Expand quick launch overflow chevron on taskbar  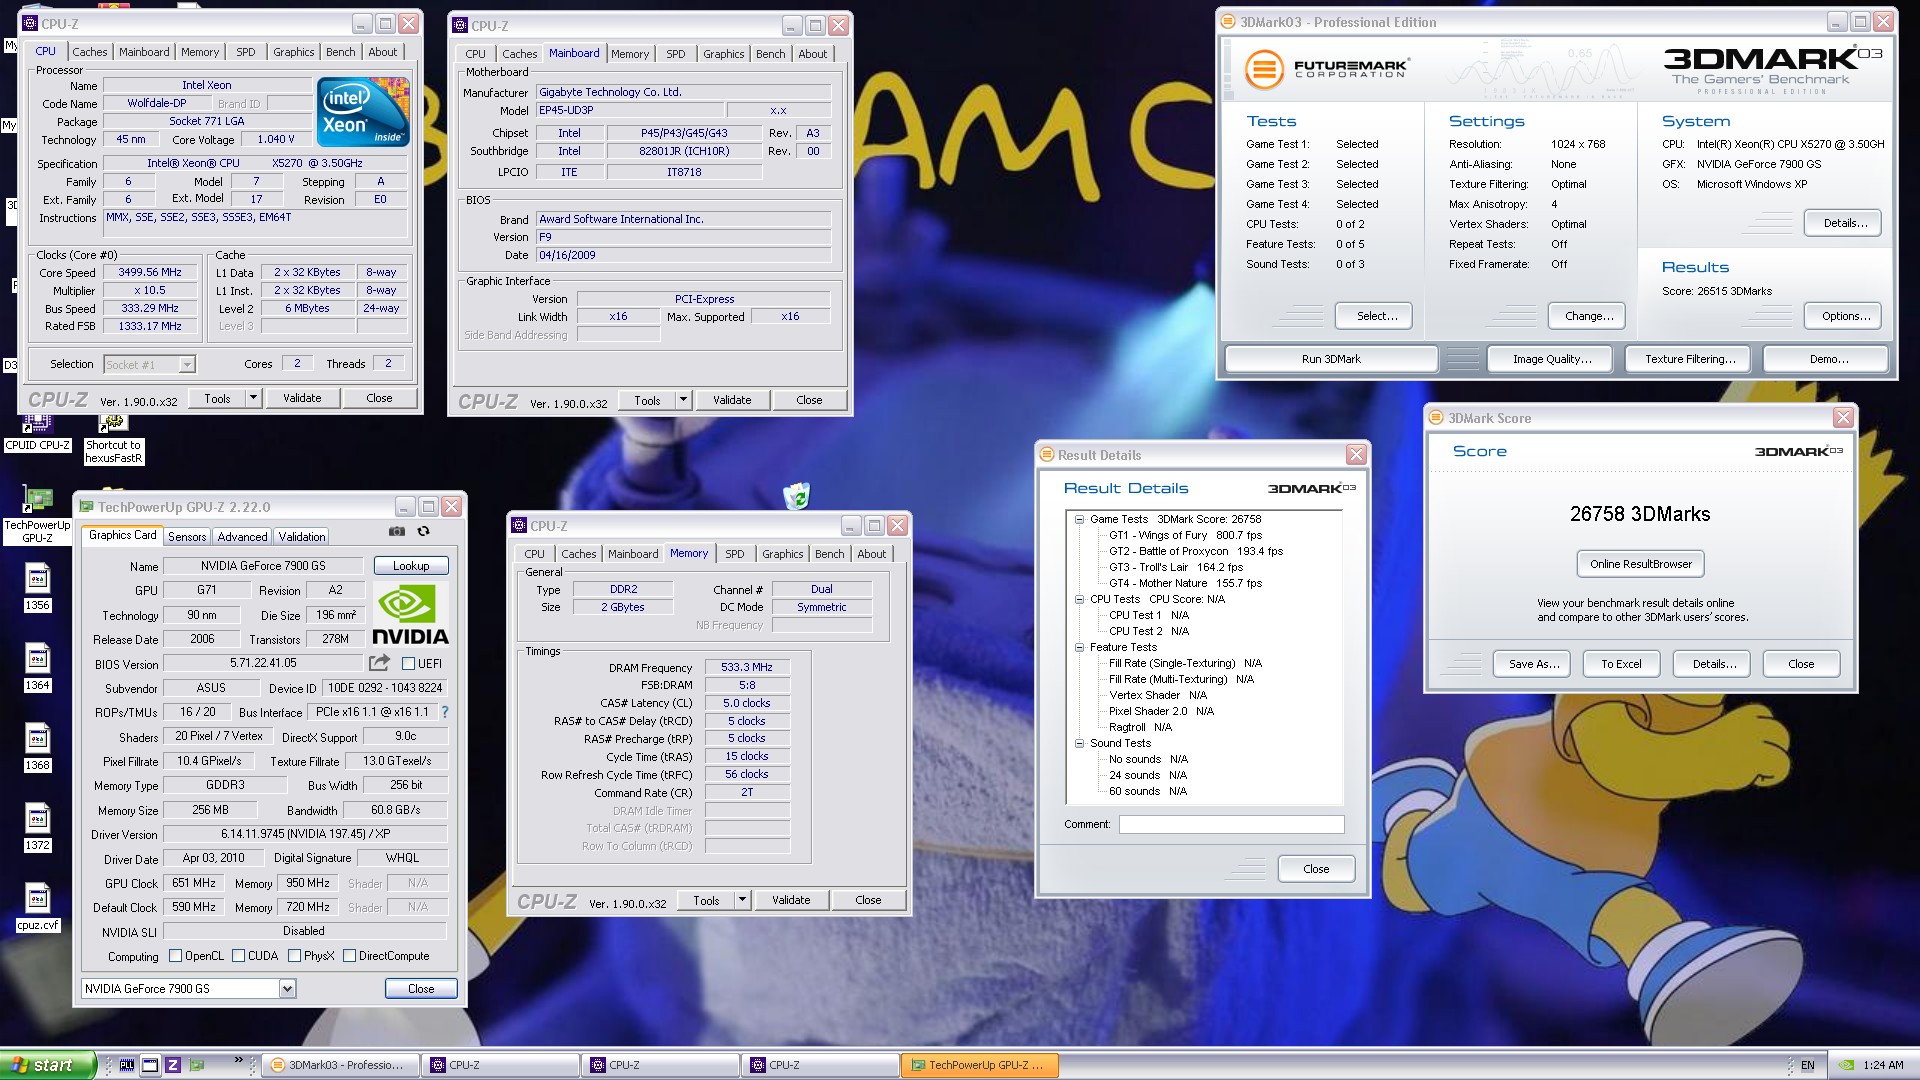tap(239, 1060)
